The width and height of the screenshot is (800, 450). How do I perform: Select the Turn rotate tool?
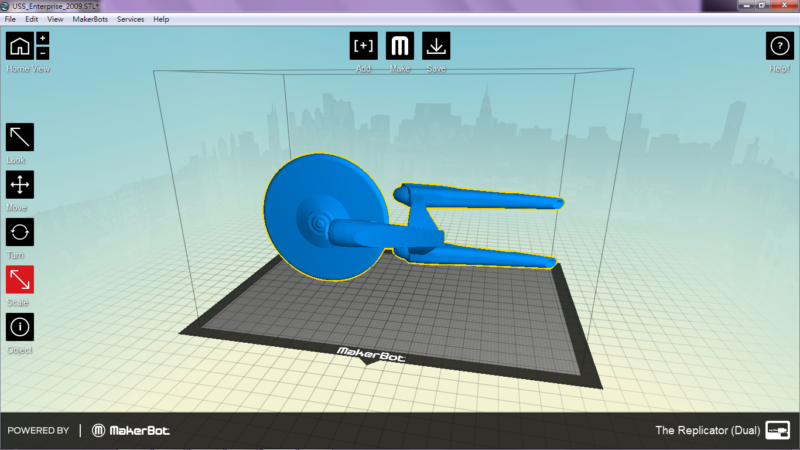coord(20,232)
